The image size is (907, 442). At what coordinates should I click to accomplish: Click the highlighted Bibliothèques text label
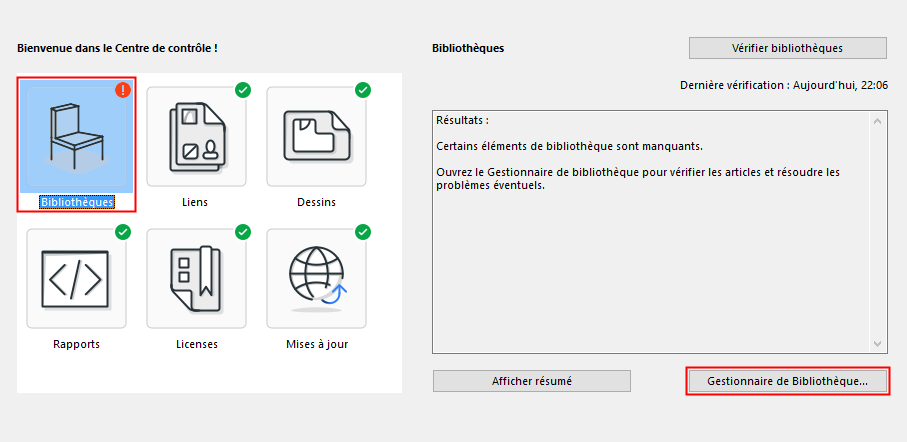tap(76, 202)
